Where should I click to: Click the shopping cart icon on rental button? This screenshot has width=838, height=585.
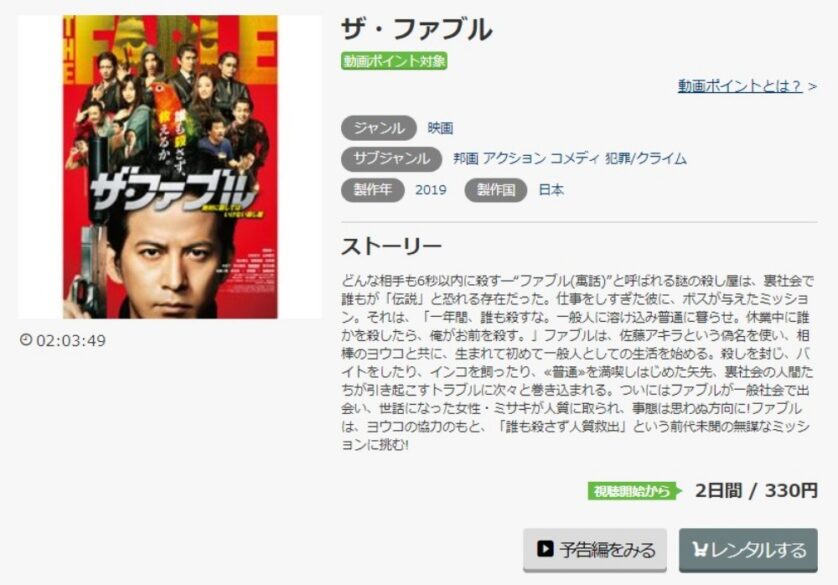coord(700,549)
